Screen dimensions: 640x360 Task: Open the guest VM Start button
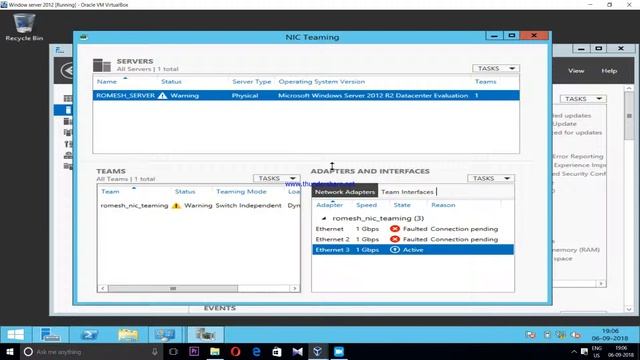point(16,335)
